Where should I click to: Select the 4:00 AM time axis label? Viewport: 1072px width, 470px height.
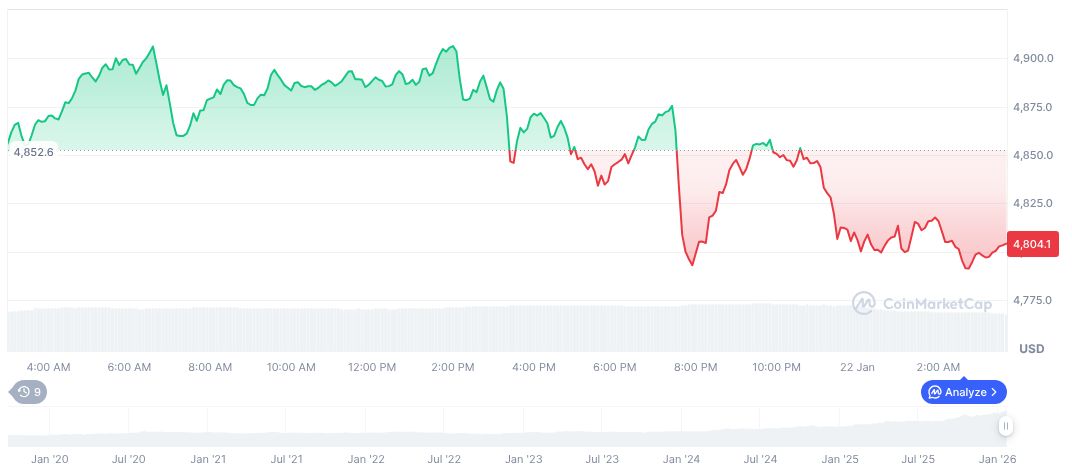[48, 367]
